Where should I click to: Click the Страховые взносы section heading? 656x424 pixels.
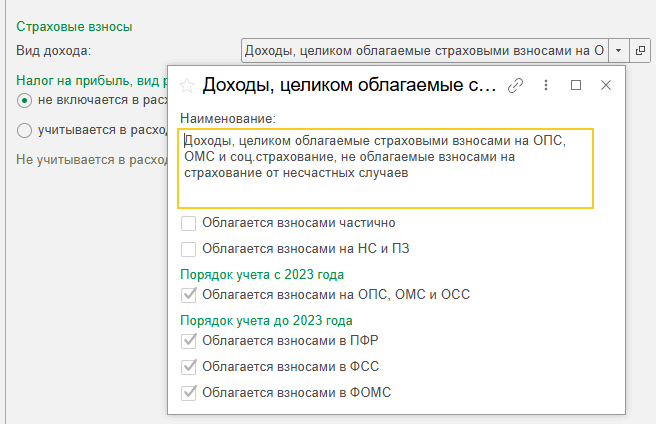74,27
